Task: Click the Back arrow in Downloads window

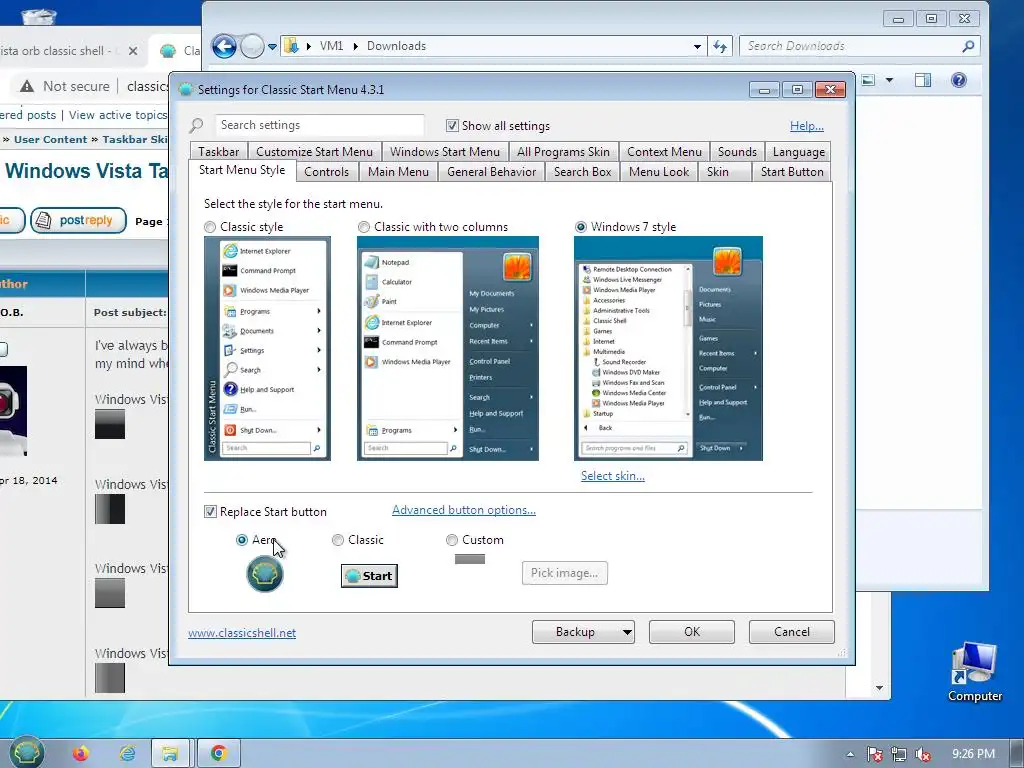Action: tap(224, 46)
